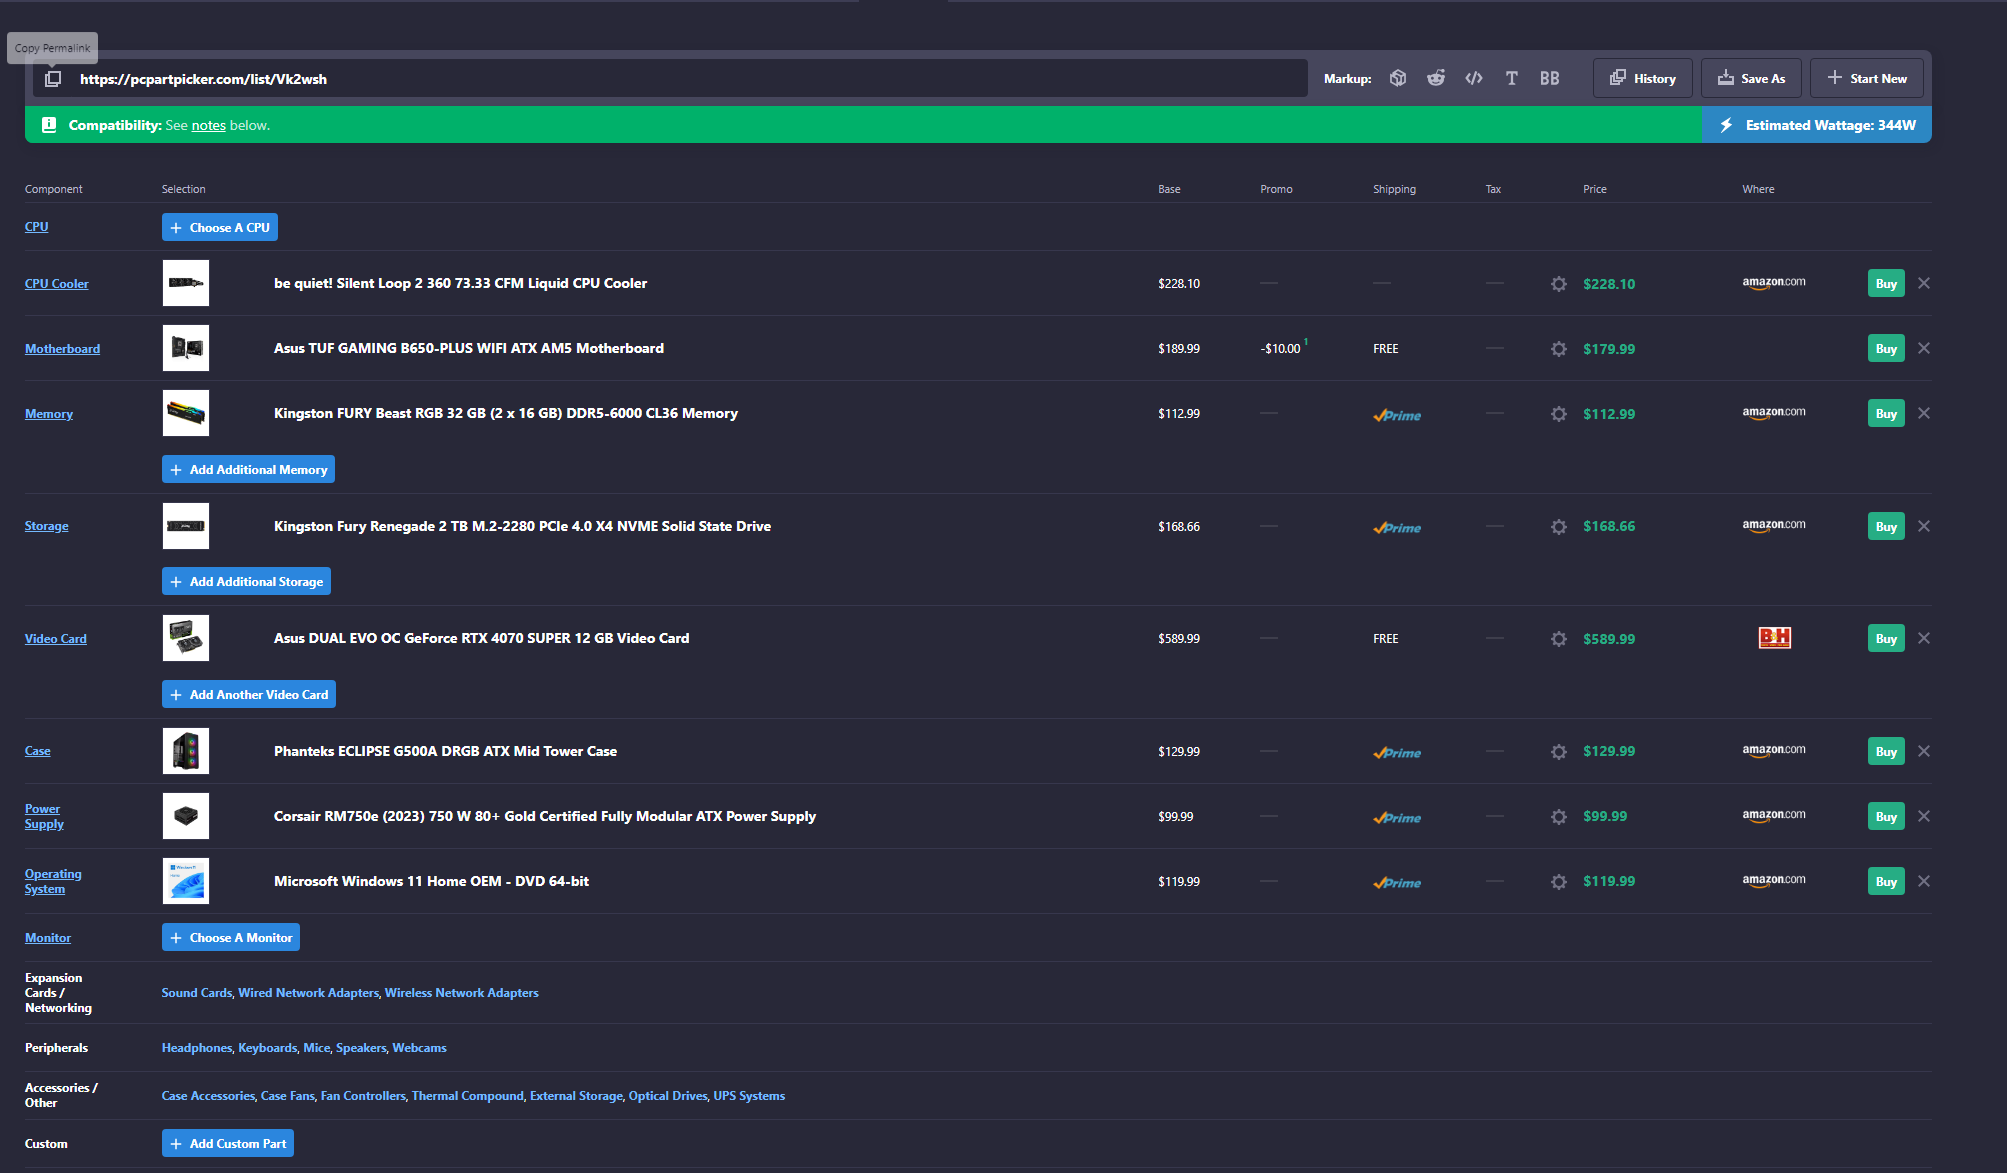Buy the RTX 4070 SUPER video card

(1886, 639)
